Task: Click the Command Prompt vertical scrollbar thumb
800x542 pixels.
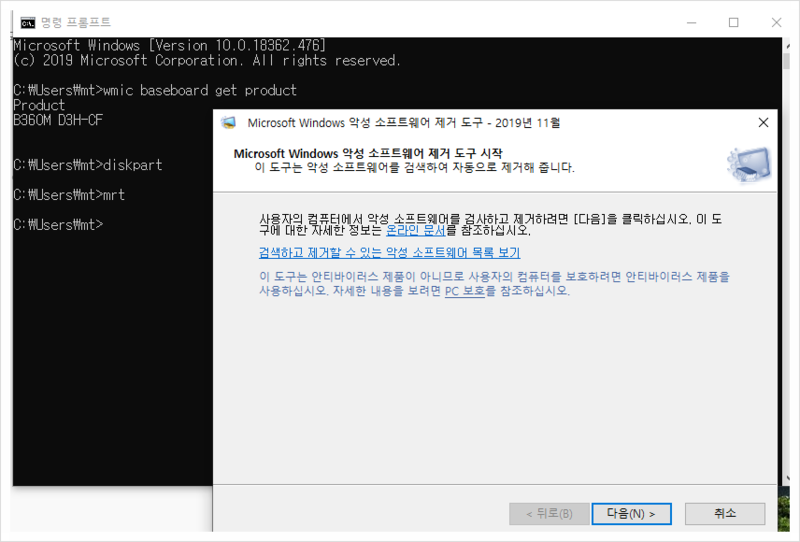Action: 786,62
